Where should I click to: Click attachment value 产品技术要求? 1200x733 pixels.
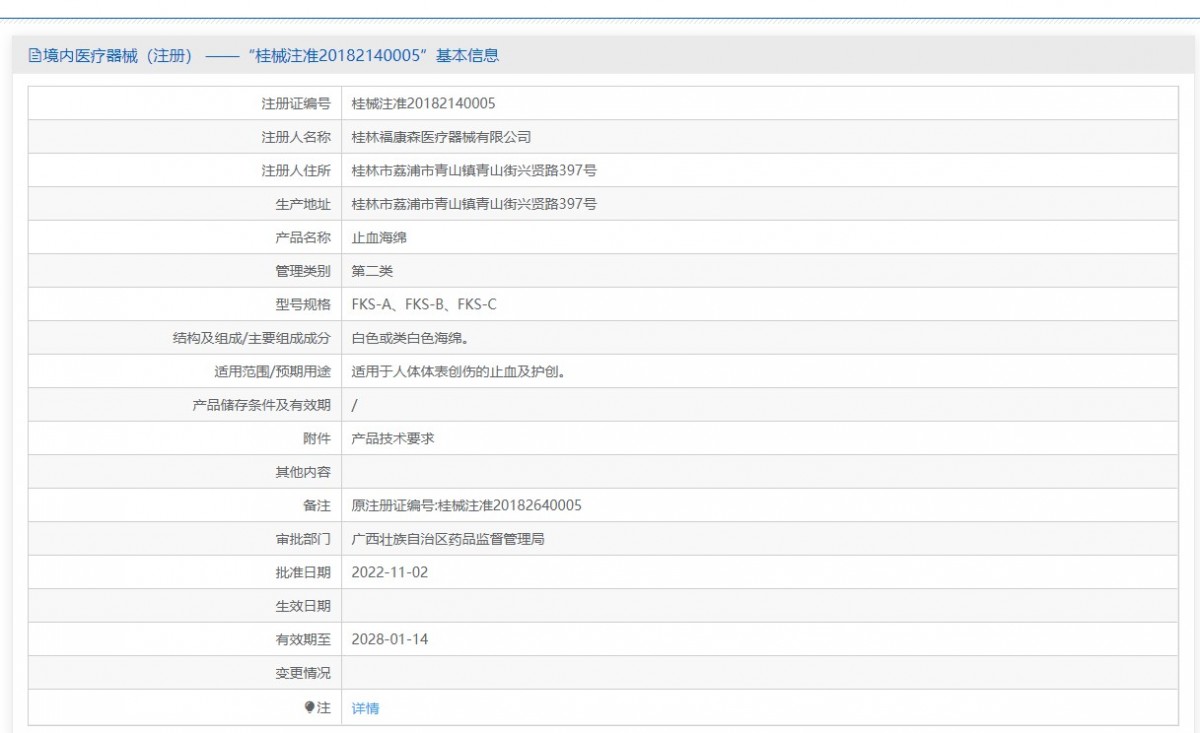tap(393, 439)
